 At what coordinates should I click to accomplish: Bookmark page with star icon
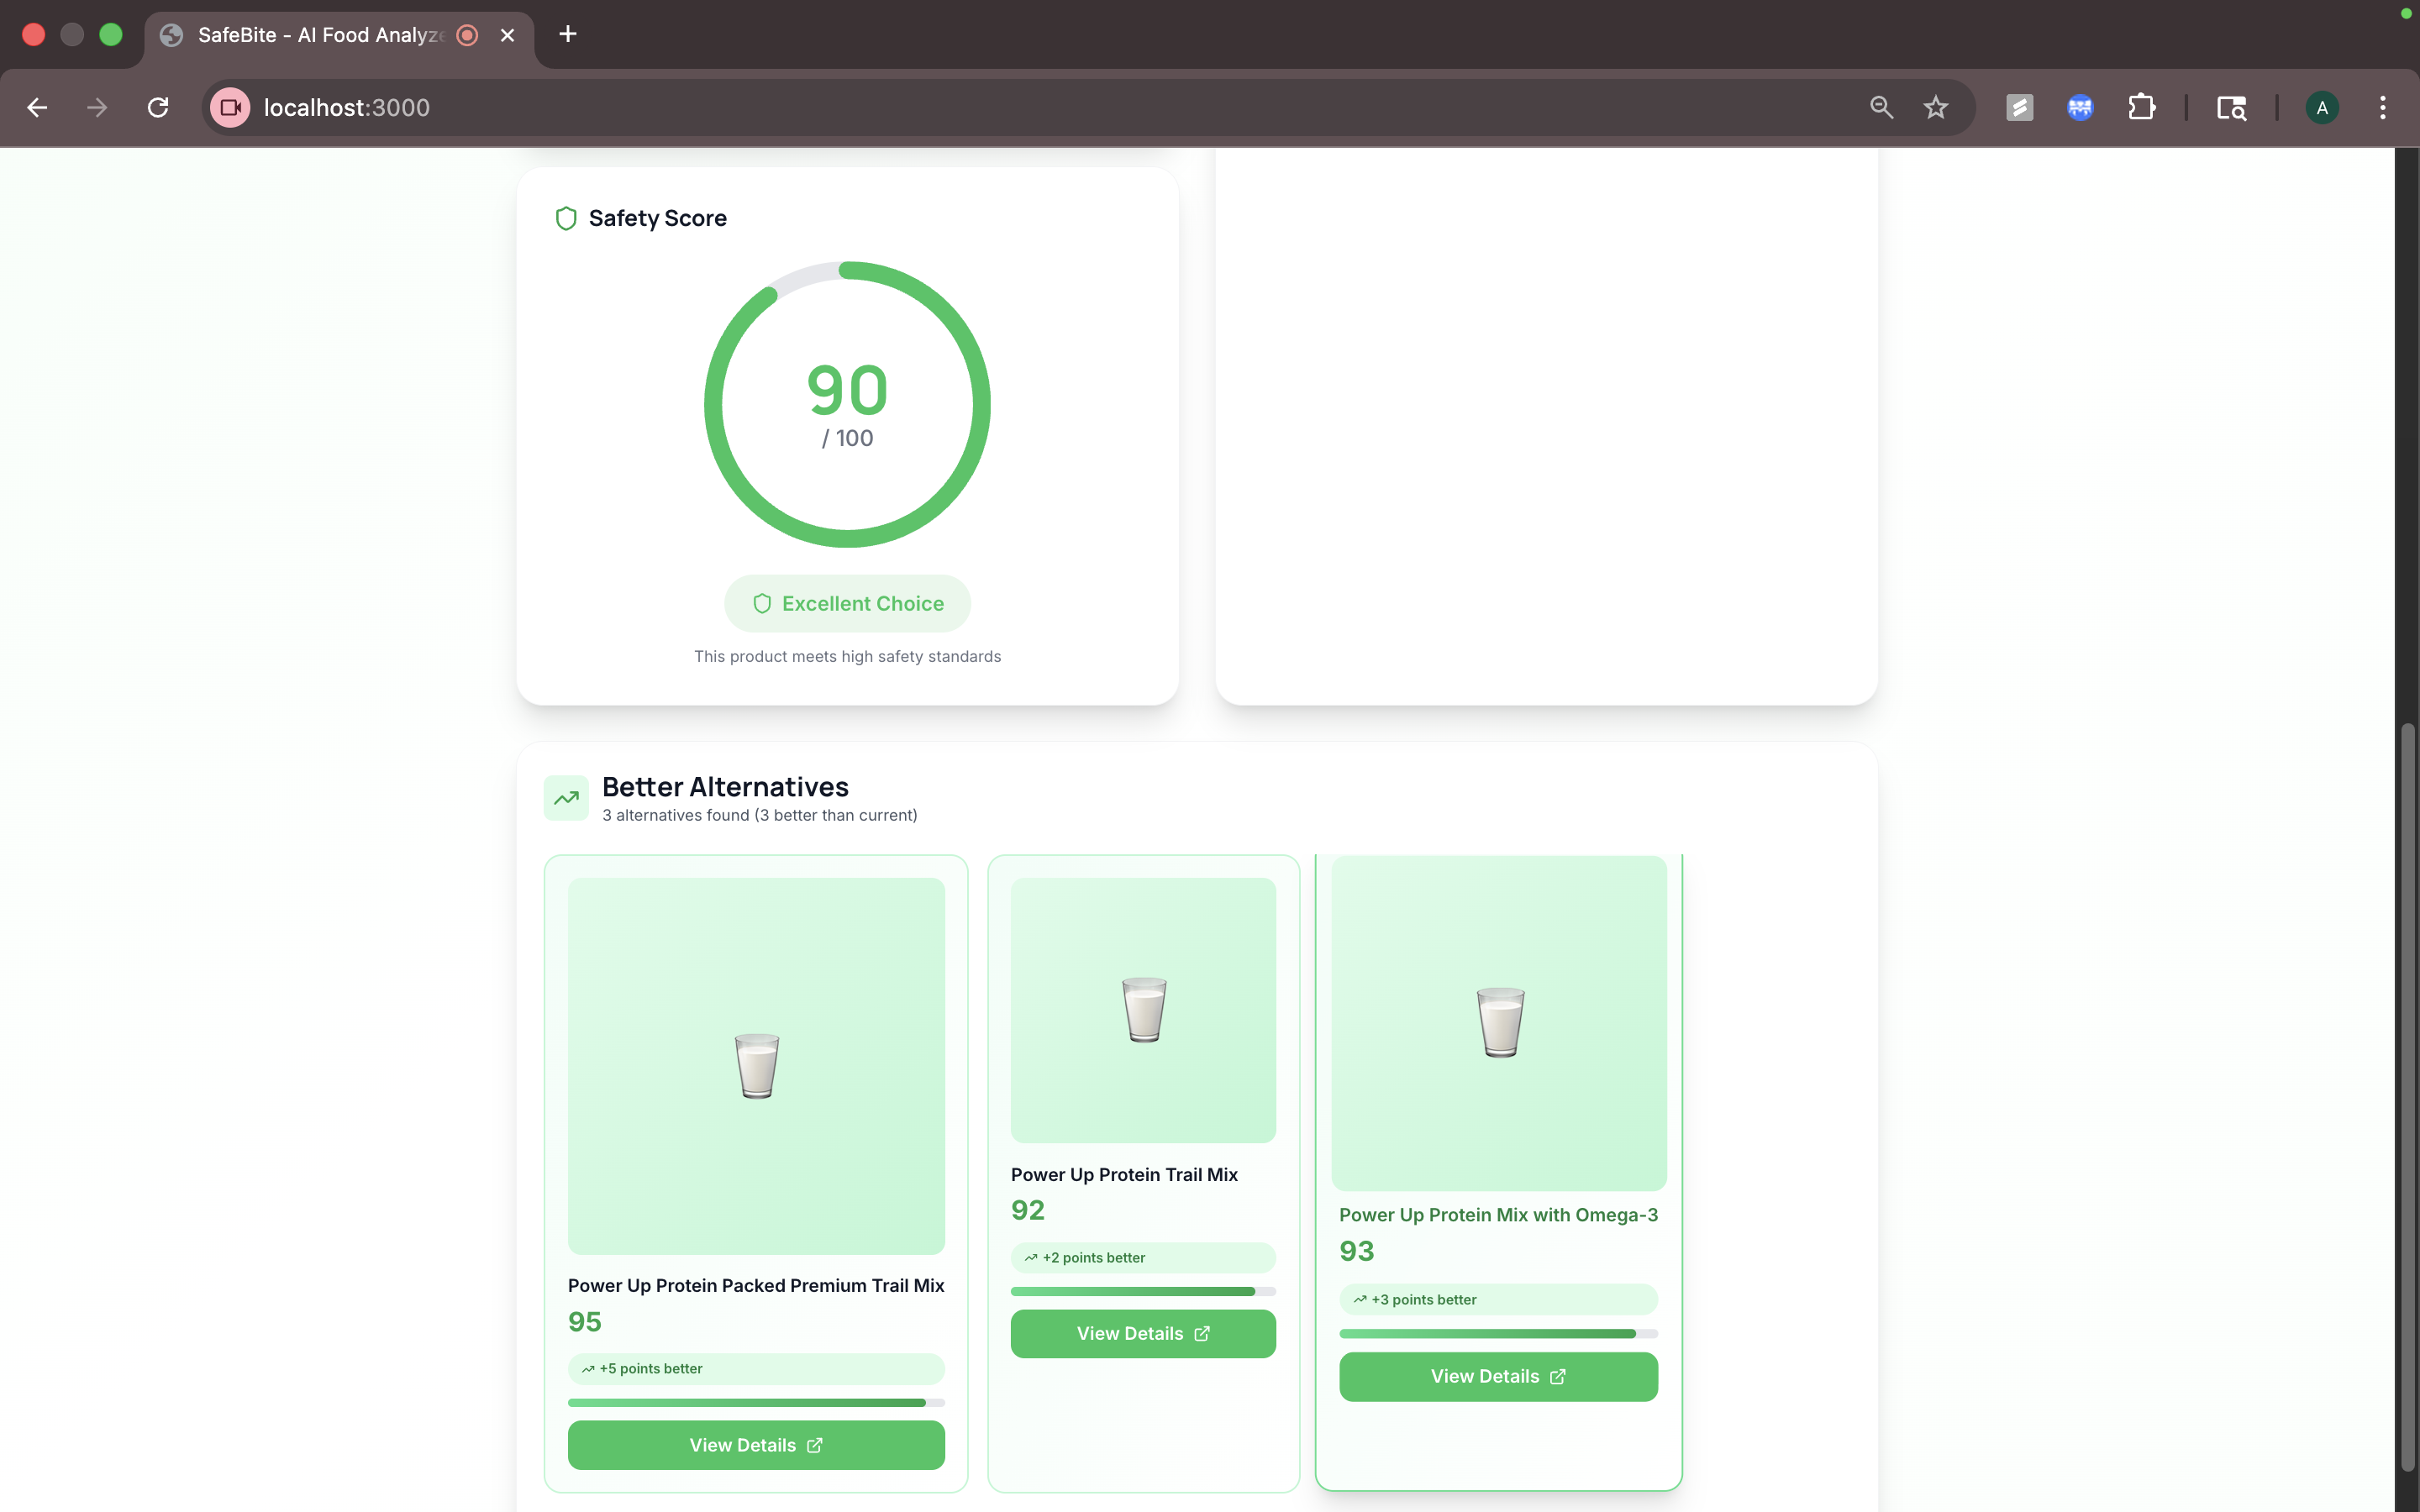point(1936,107)
